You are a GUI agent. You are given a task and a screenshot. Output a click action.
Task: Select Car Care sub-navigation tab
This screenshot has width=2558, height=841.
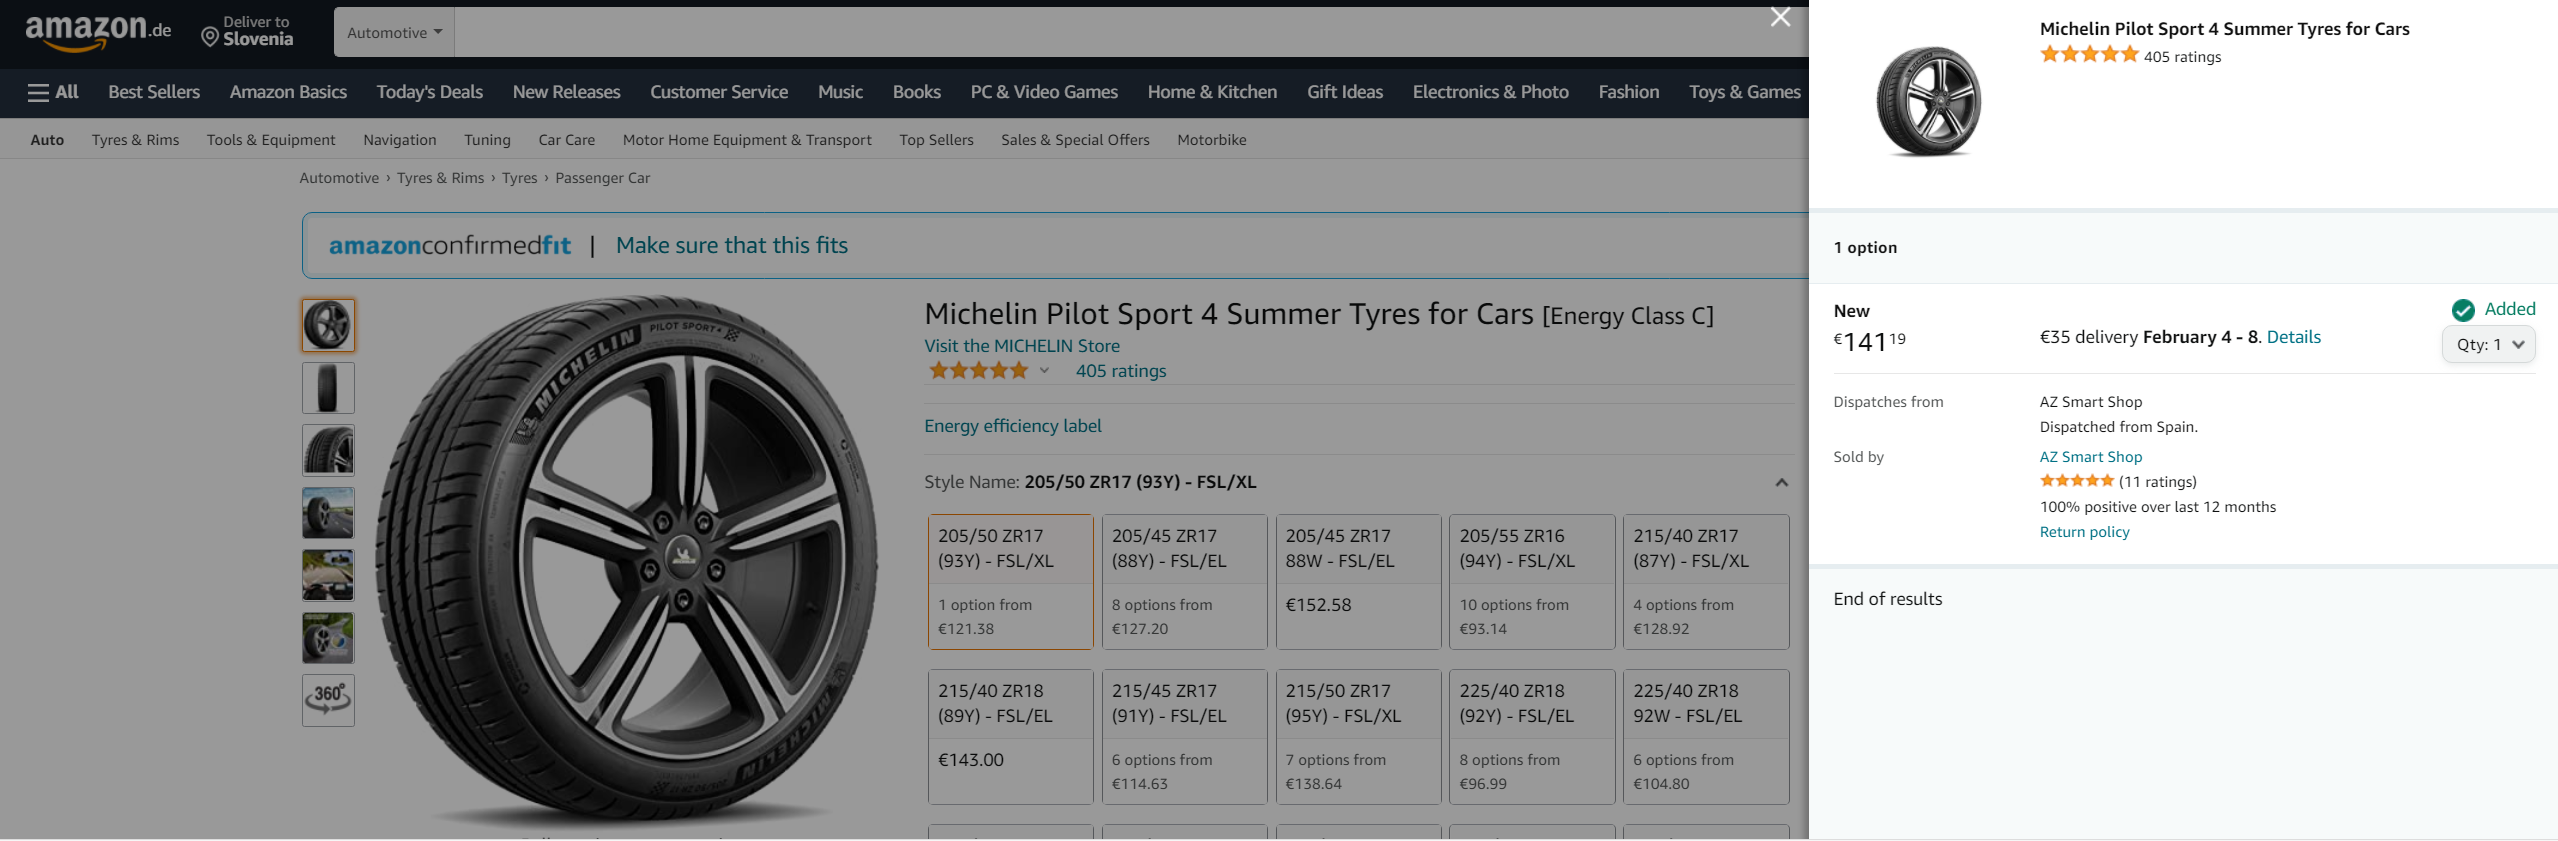tap(567, 140)
